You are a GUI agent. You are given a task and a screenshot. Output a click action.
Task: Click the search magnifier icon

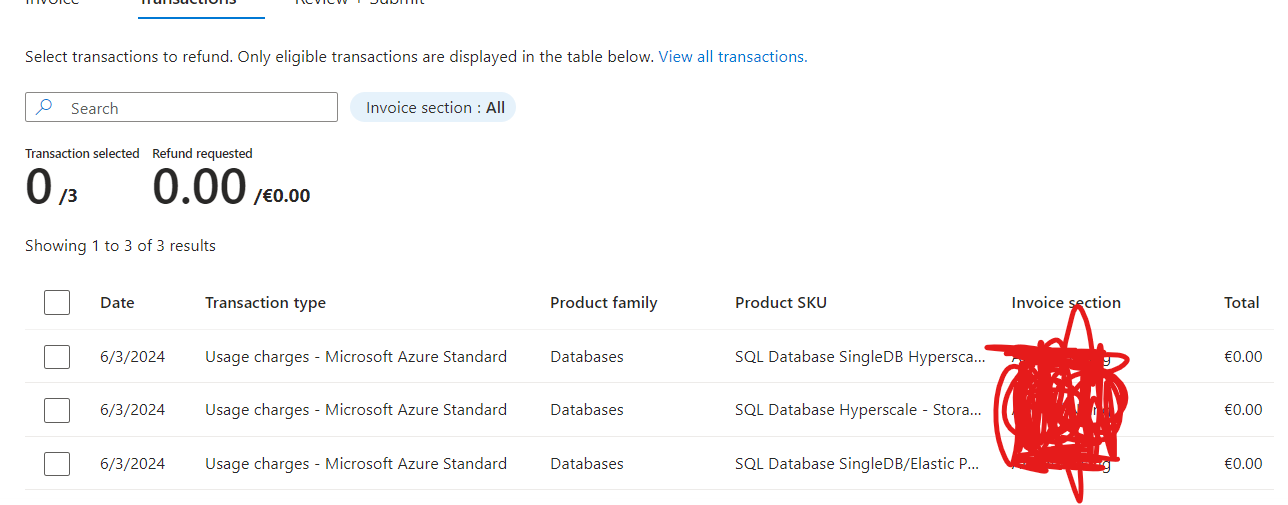[44, 108]
